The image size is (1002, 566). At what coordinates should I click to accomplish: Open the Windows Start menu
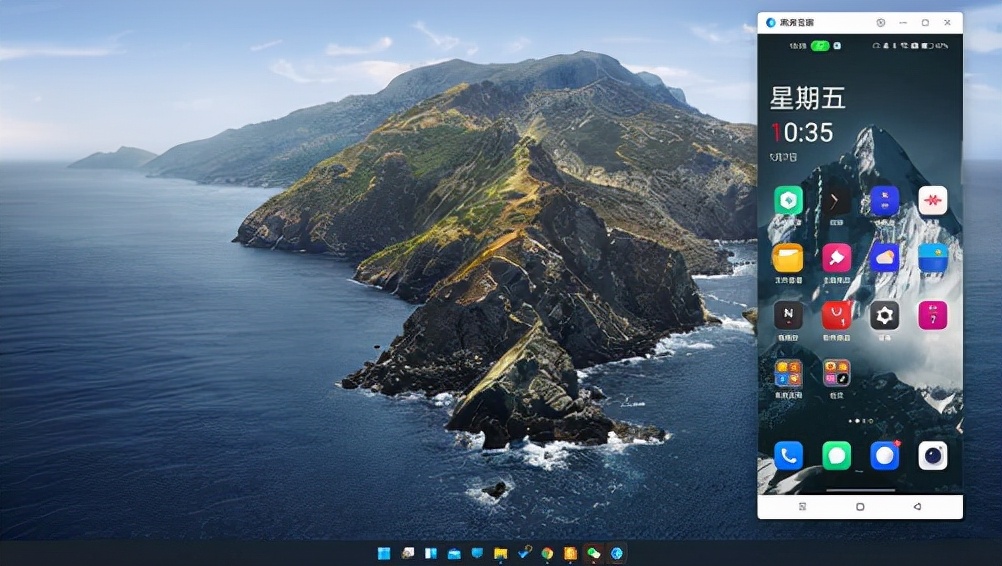(384, 553)
